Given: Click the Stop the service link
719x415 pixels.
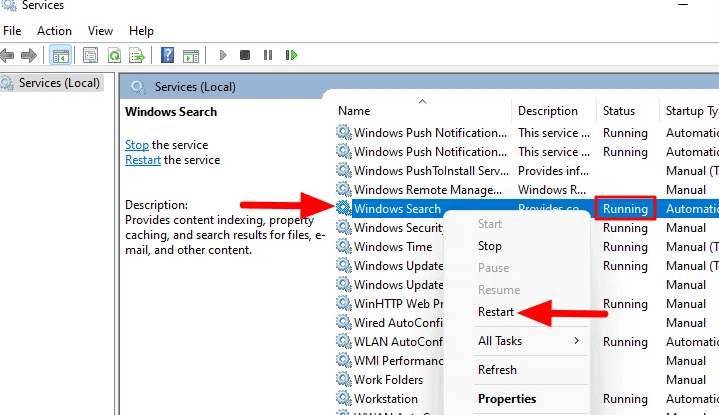Looking at the screenshot, I should pos(137,145).
